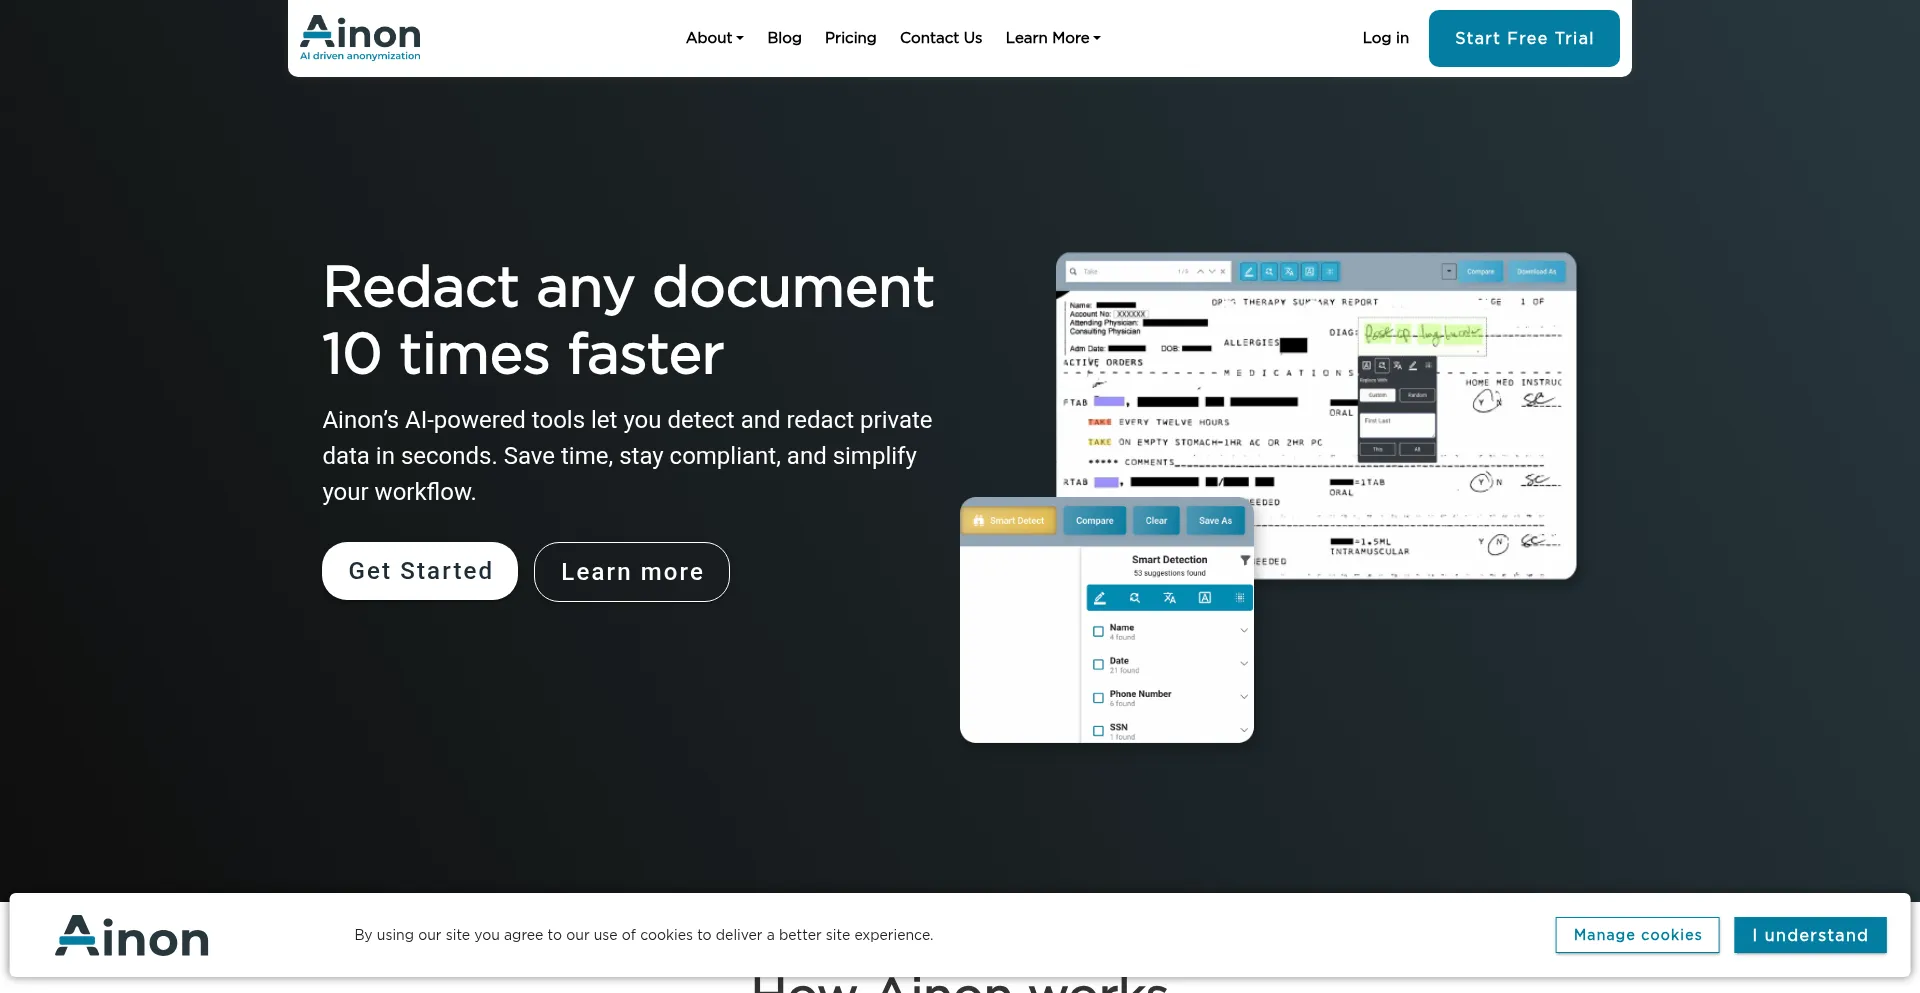Select the search icon in Smart Detection toolbar

1135,598
